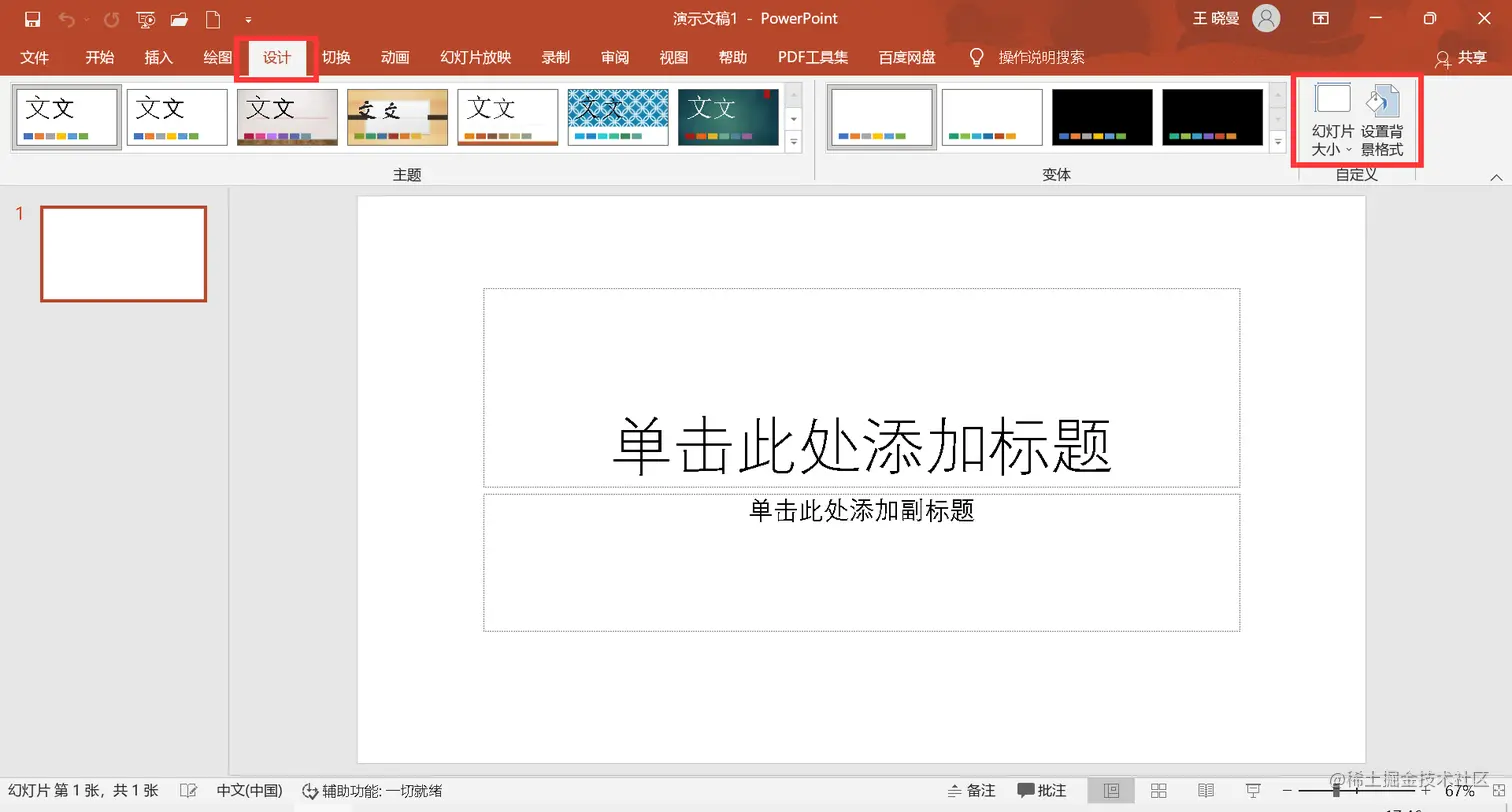1512x812 pixels.
Task: Select white variant with blue-orange palette
Action: [x=882, y=117]
